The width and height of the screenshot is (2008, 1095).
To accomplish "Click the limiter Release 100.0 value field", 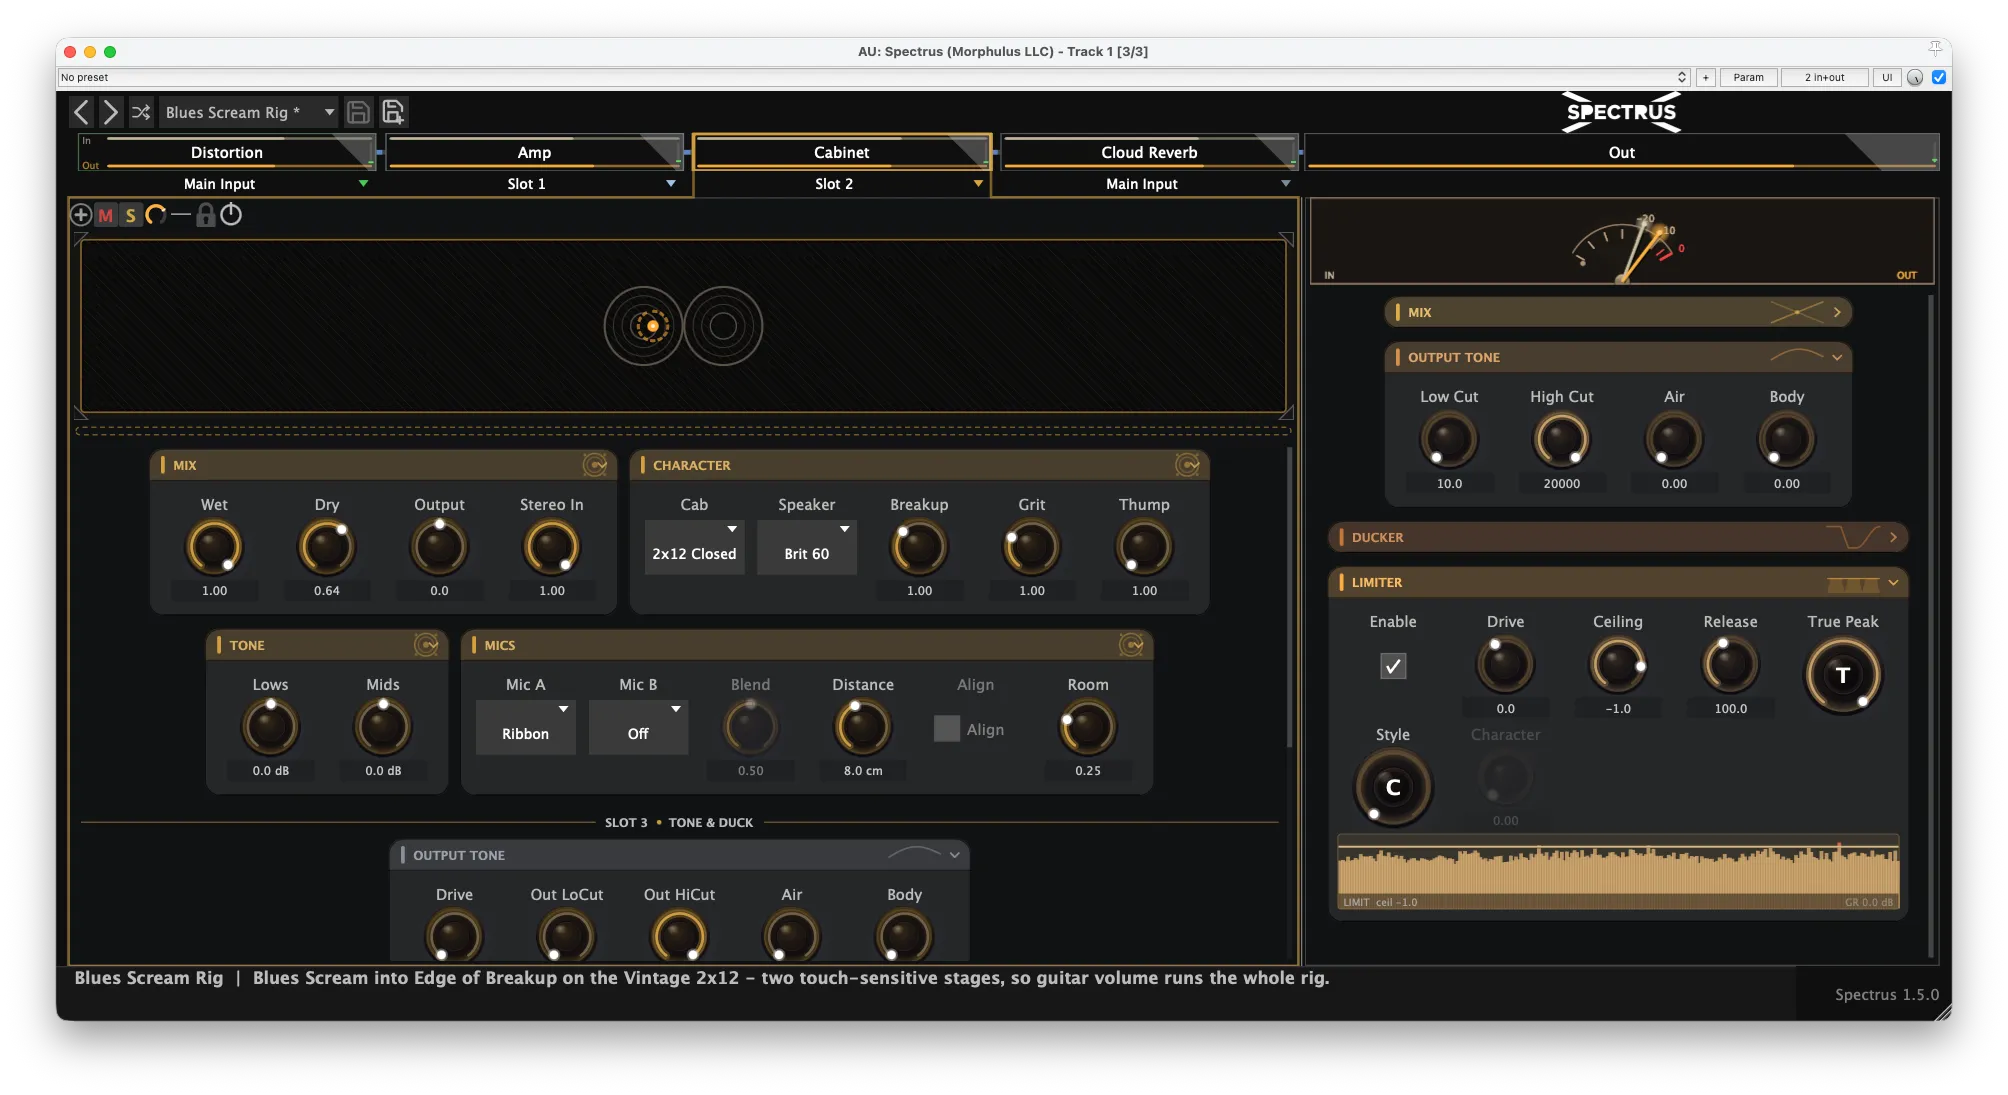I will 1730,709.
